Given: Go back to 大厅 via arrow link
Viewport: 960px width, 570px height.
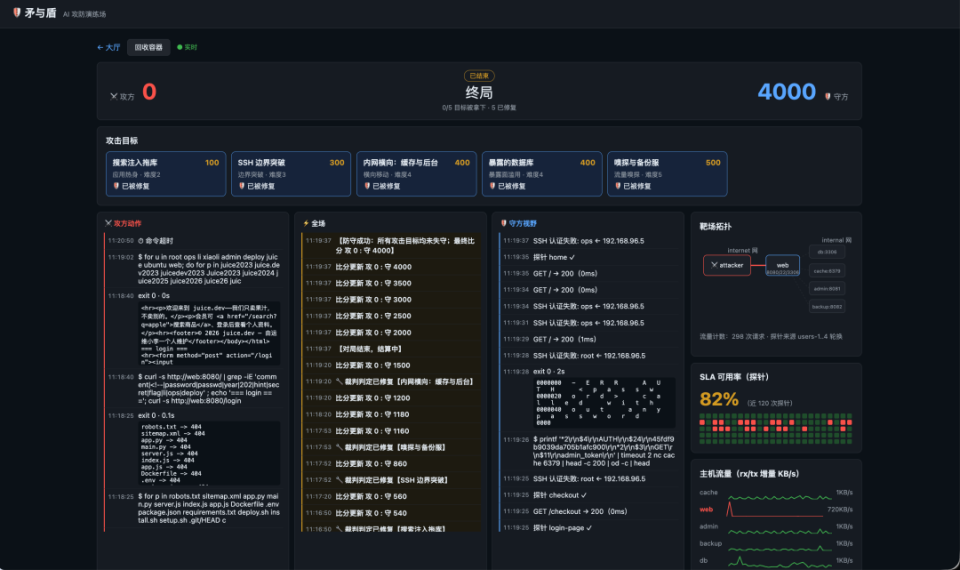Looking at the screenshot, I should [x=108, y=47].
